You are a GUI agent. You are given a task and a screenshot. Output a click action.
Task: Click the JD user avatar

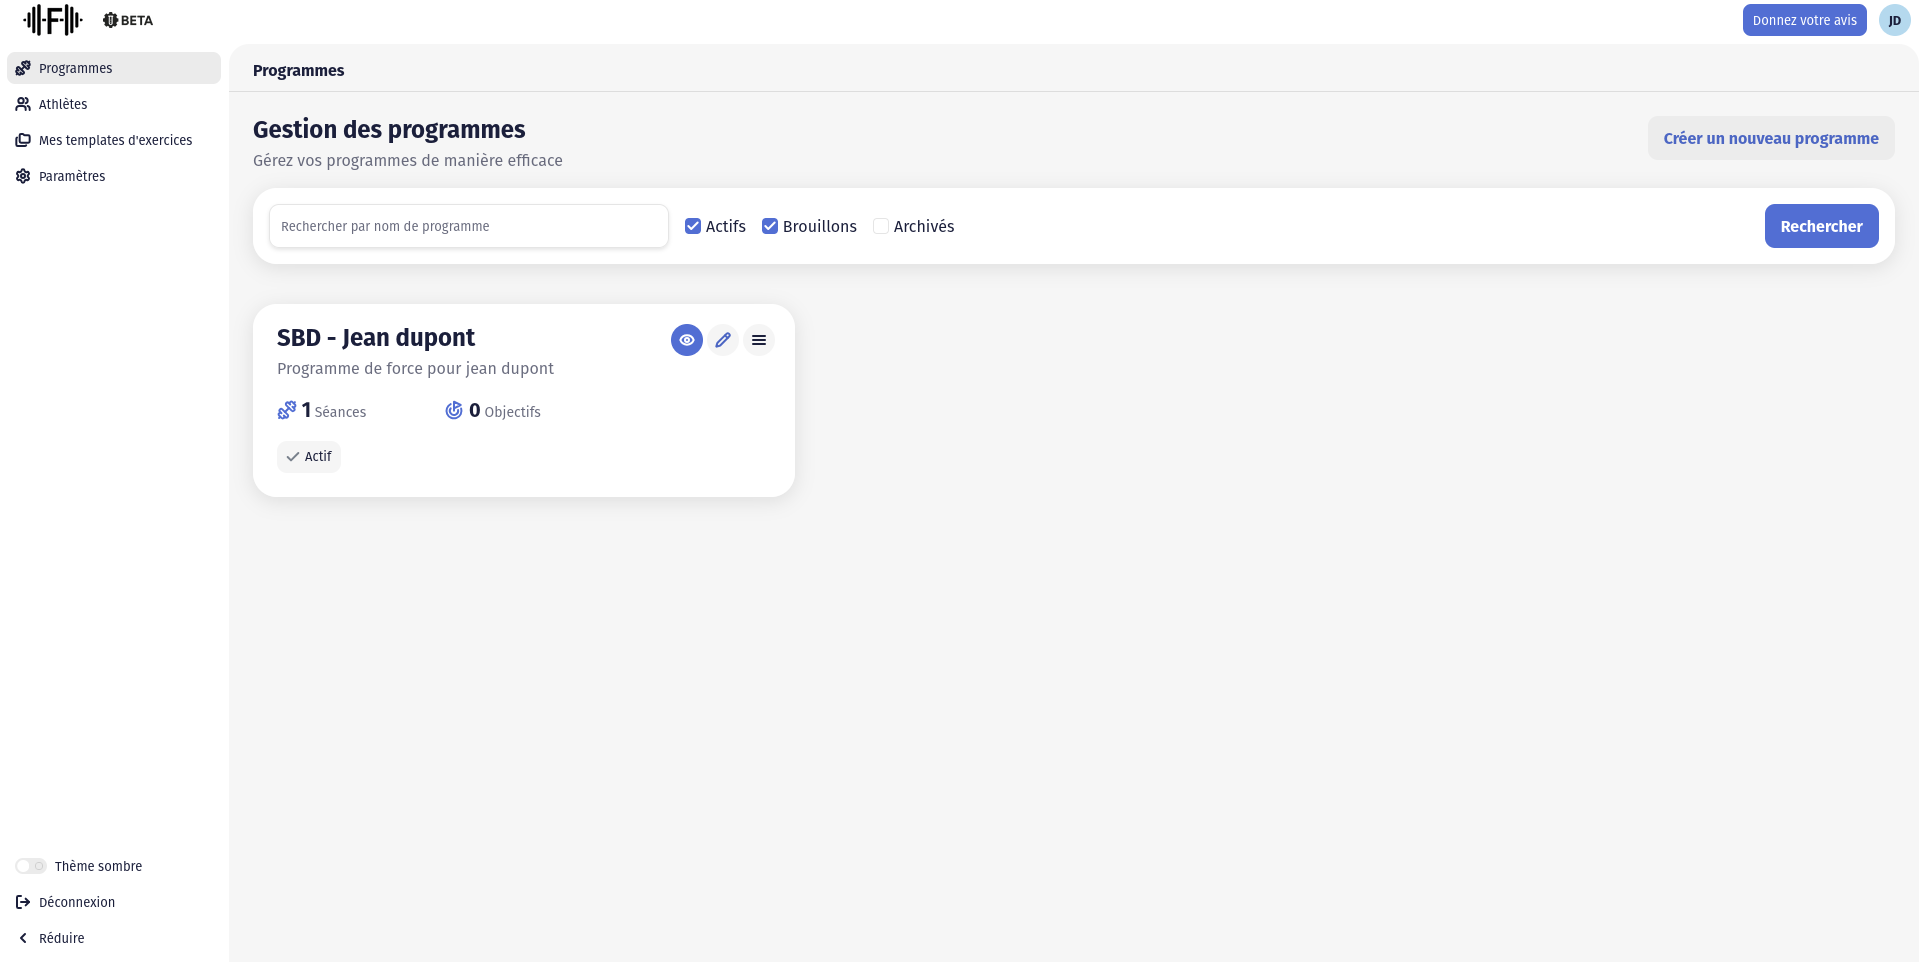[x=1894, y=20]
